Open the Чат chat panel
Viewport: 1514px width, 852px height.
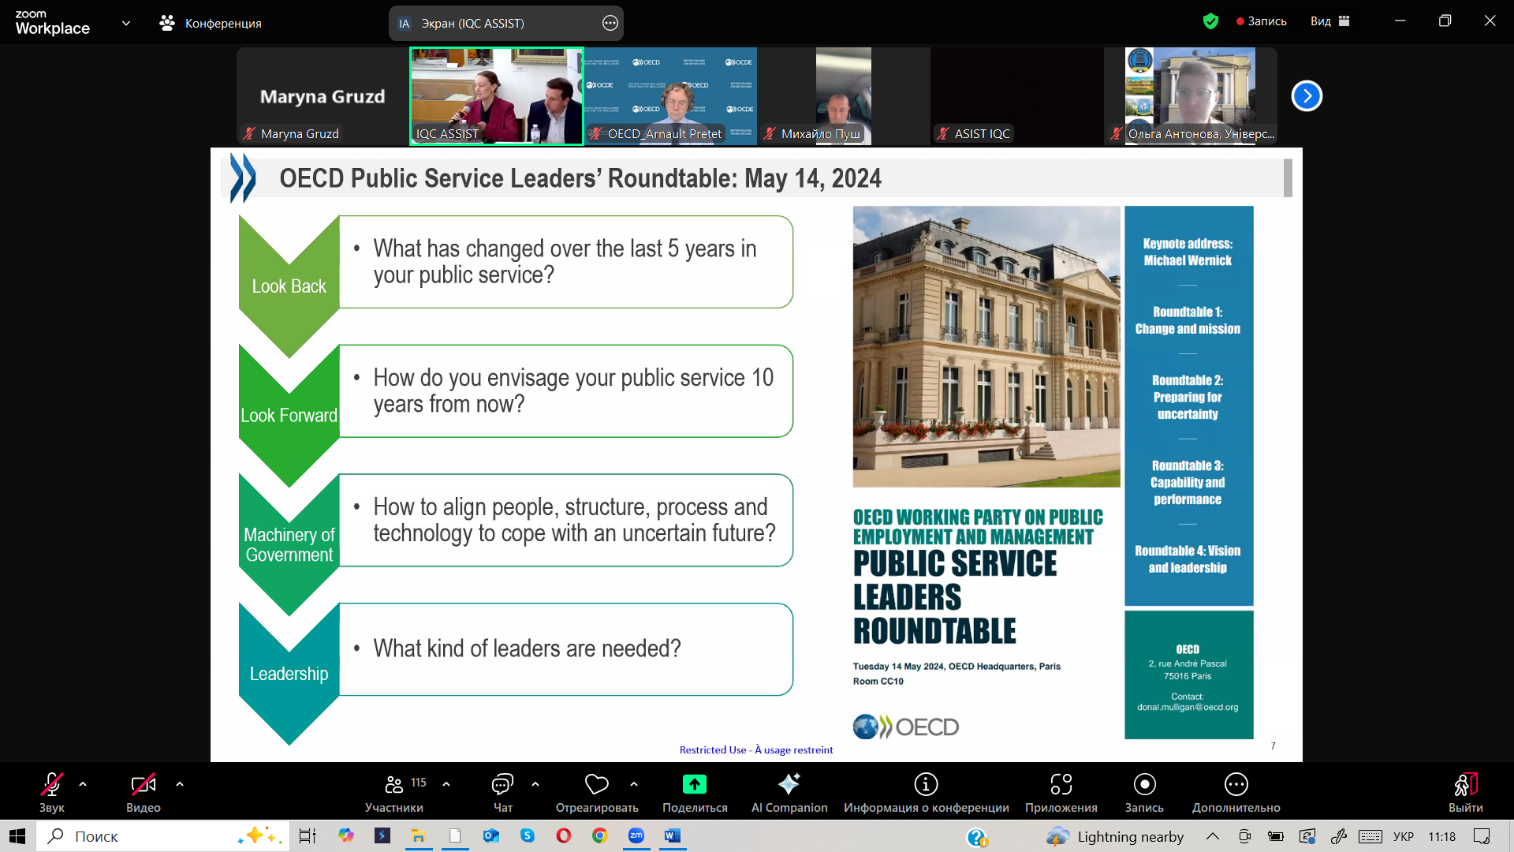[x=503, y=792]
